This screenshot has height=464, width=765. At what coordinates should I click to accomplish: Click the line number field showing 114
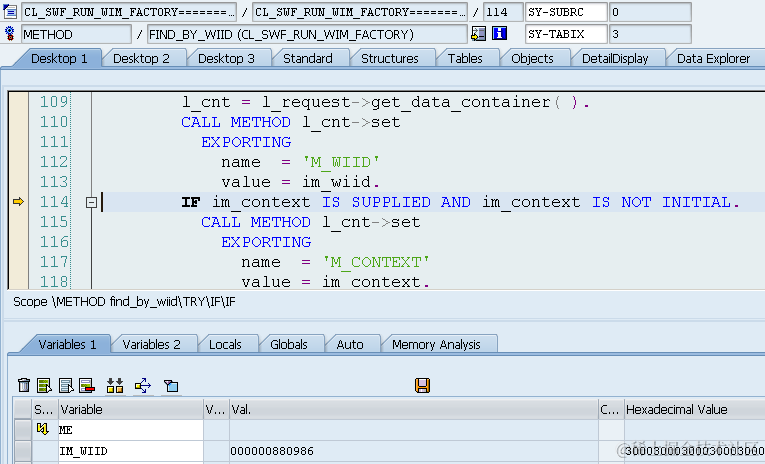503,12
